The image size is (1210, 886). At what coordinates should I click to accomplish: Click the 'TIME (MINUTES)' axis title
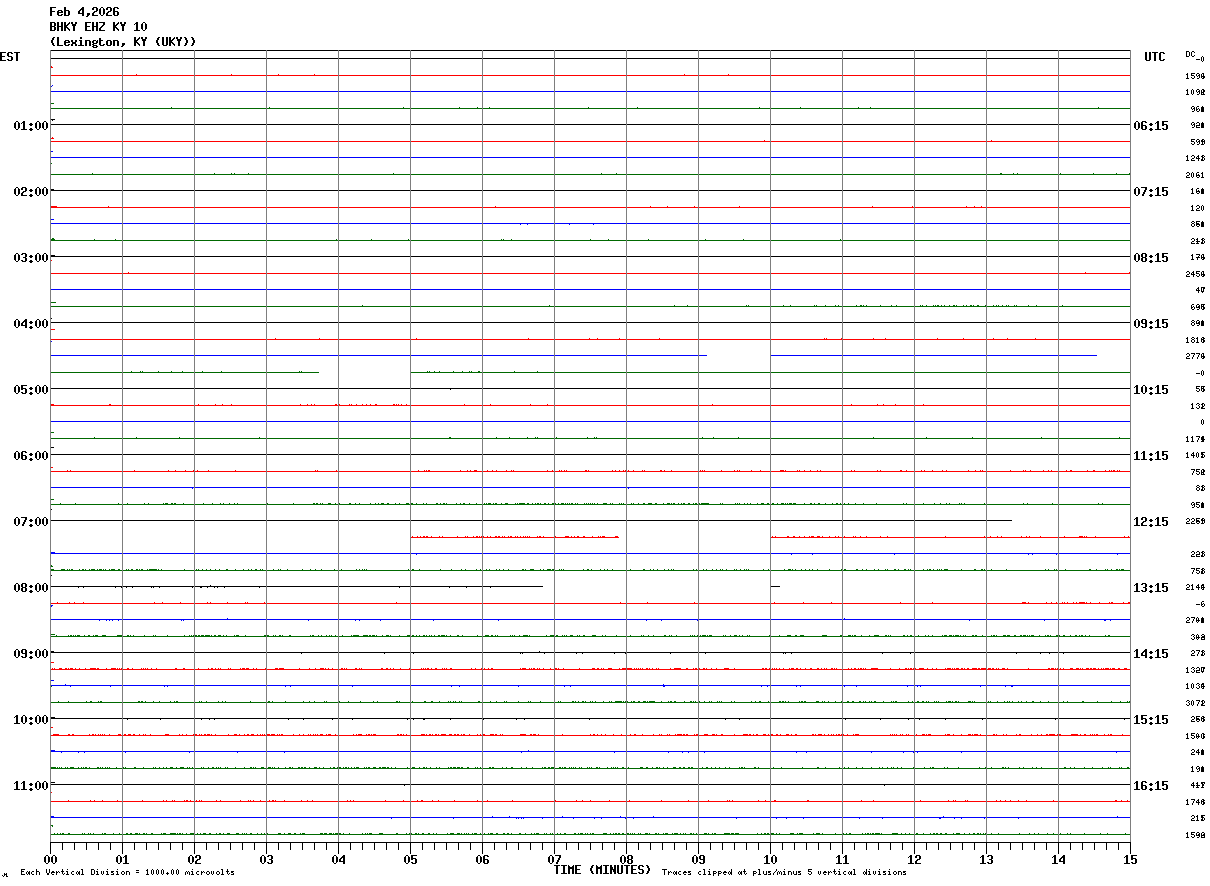(603, 870)
